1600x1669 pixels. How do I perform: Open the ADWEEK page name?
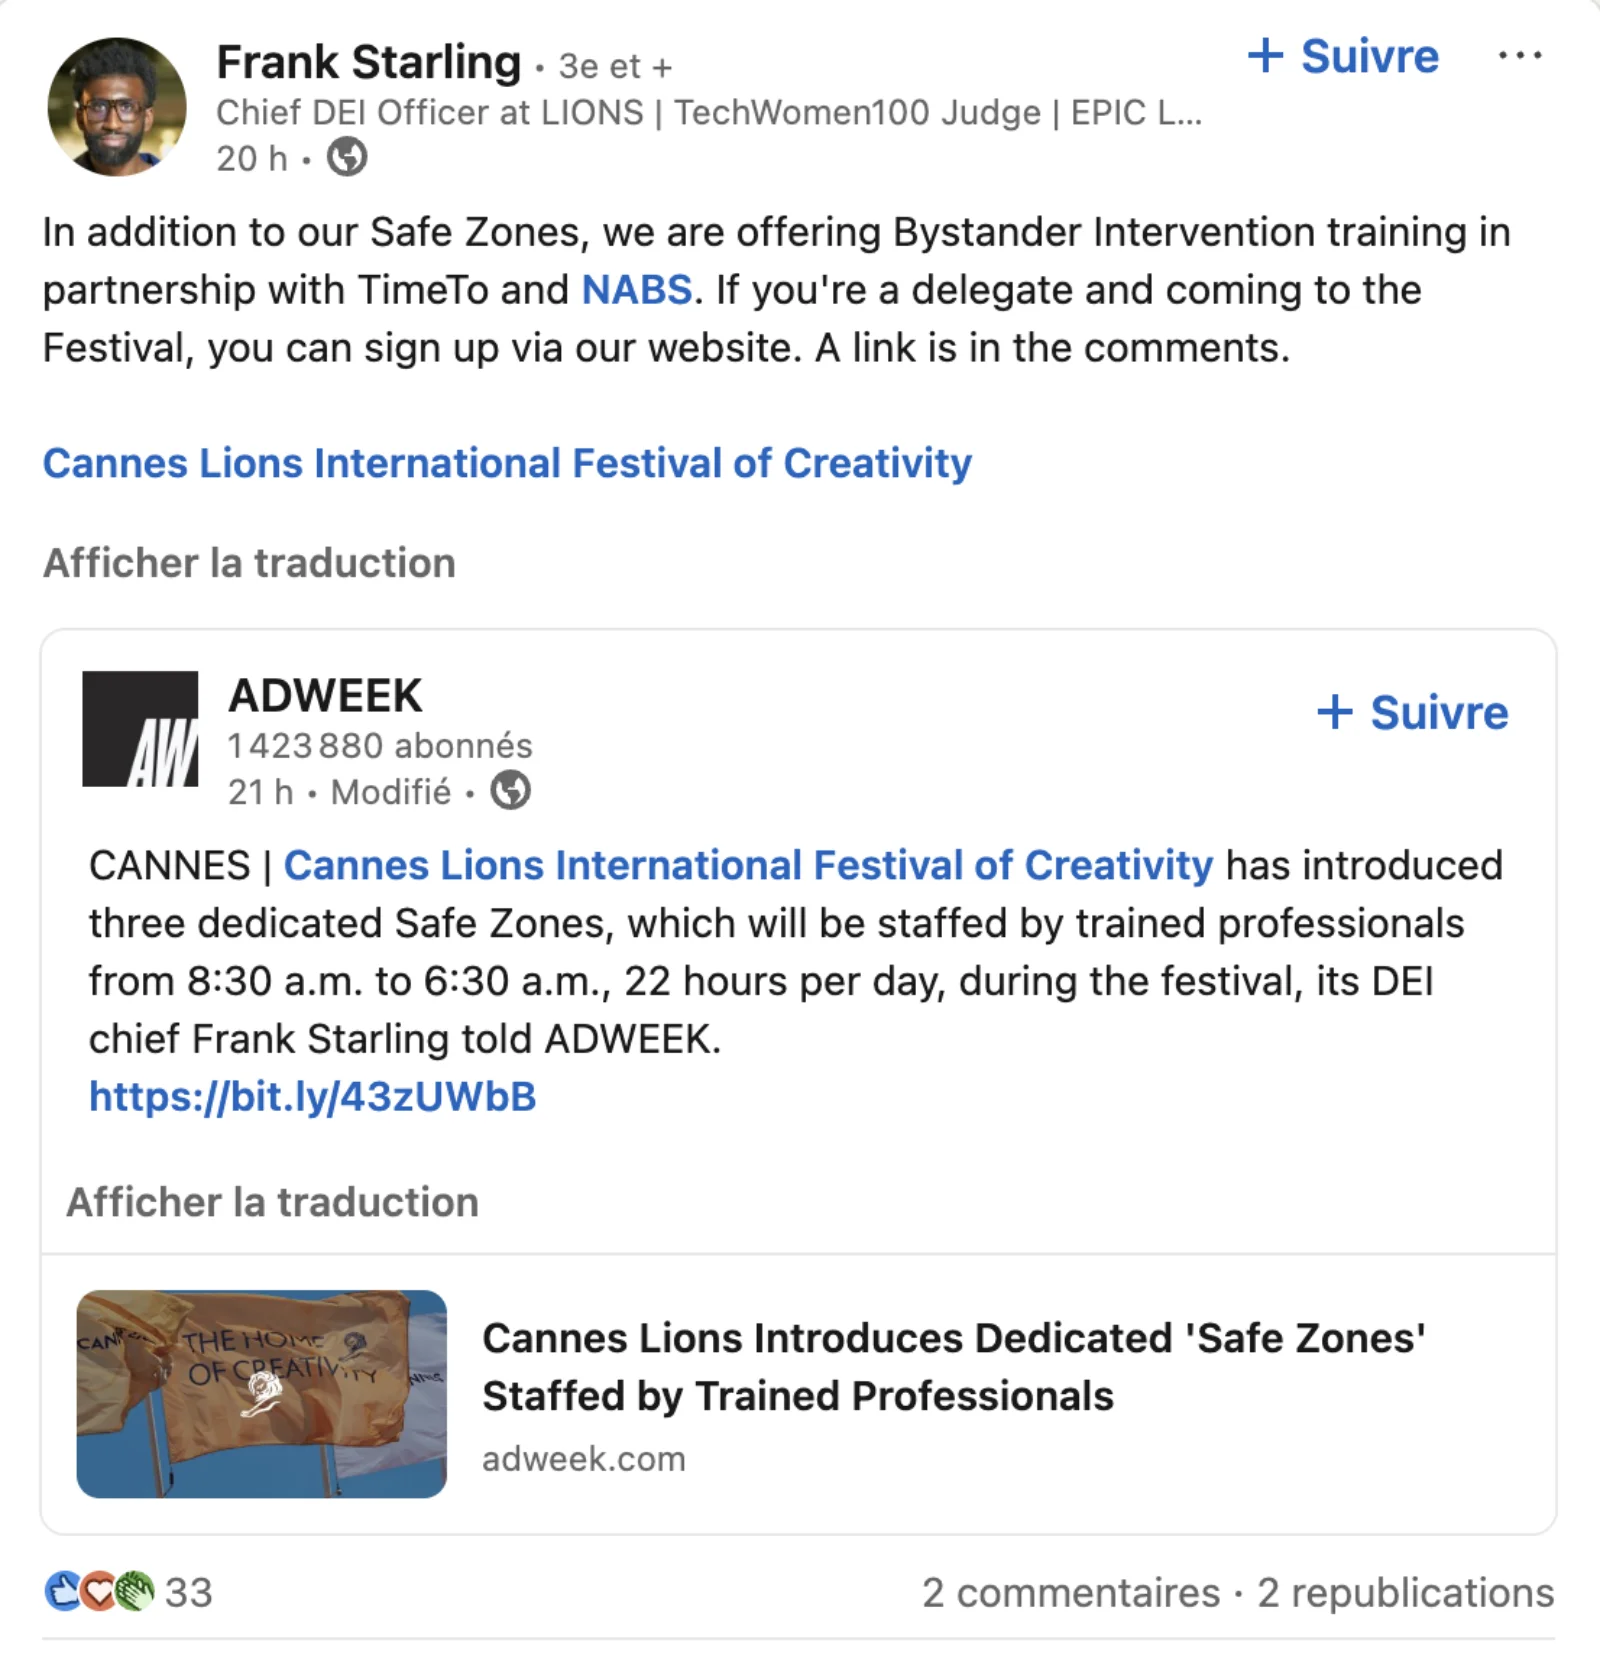click(325, 696)
